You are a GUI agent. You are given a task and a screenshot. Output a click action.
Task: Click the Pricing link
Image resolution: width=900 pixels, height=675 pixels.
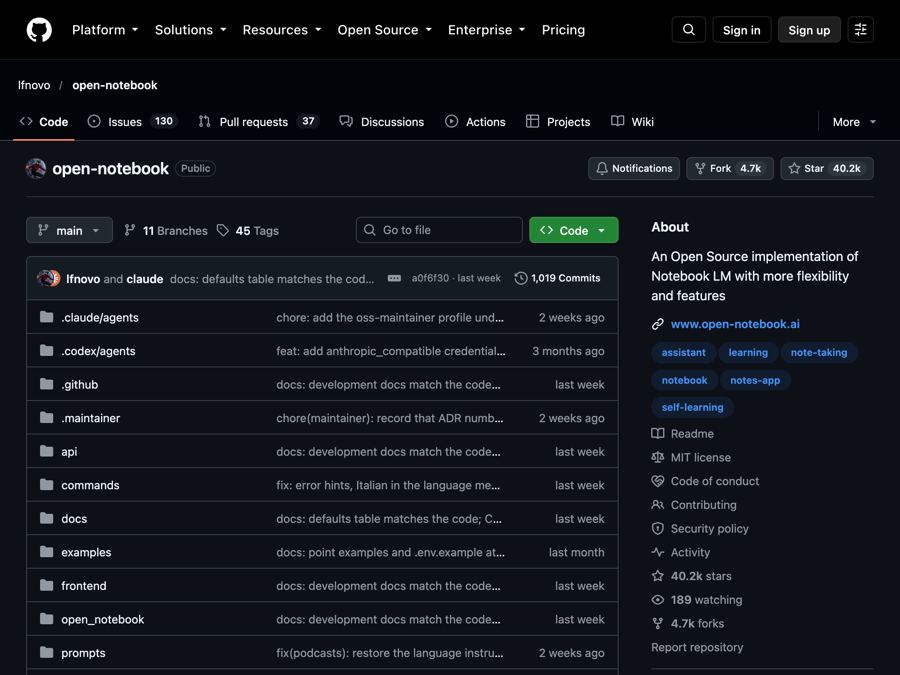563,30
